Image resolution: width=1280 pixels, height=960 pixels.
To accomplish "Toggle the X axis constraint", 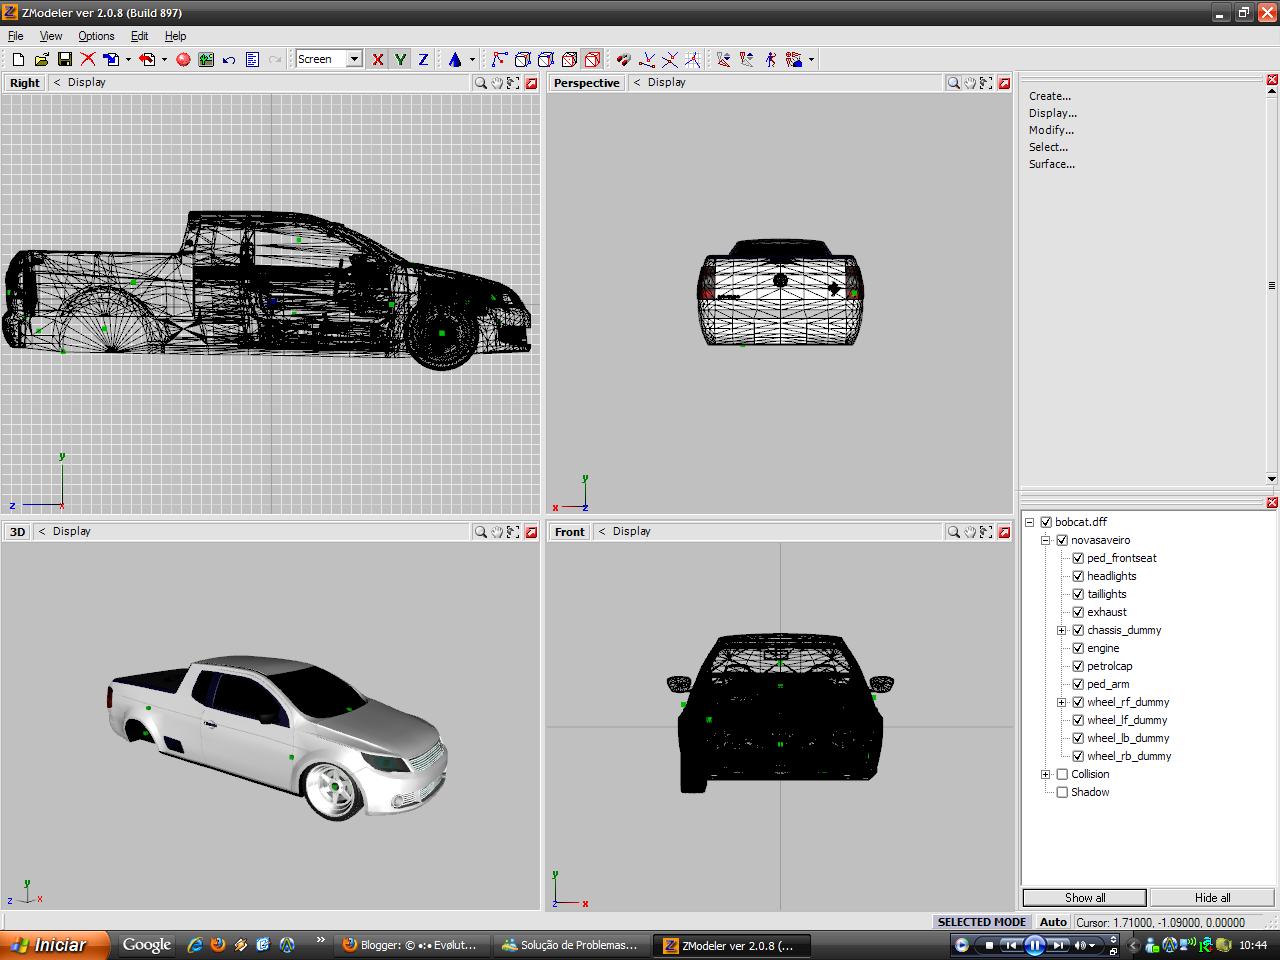I will point(377,59).
